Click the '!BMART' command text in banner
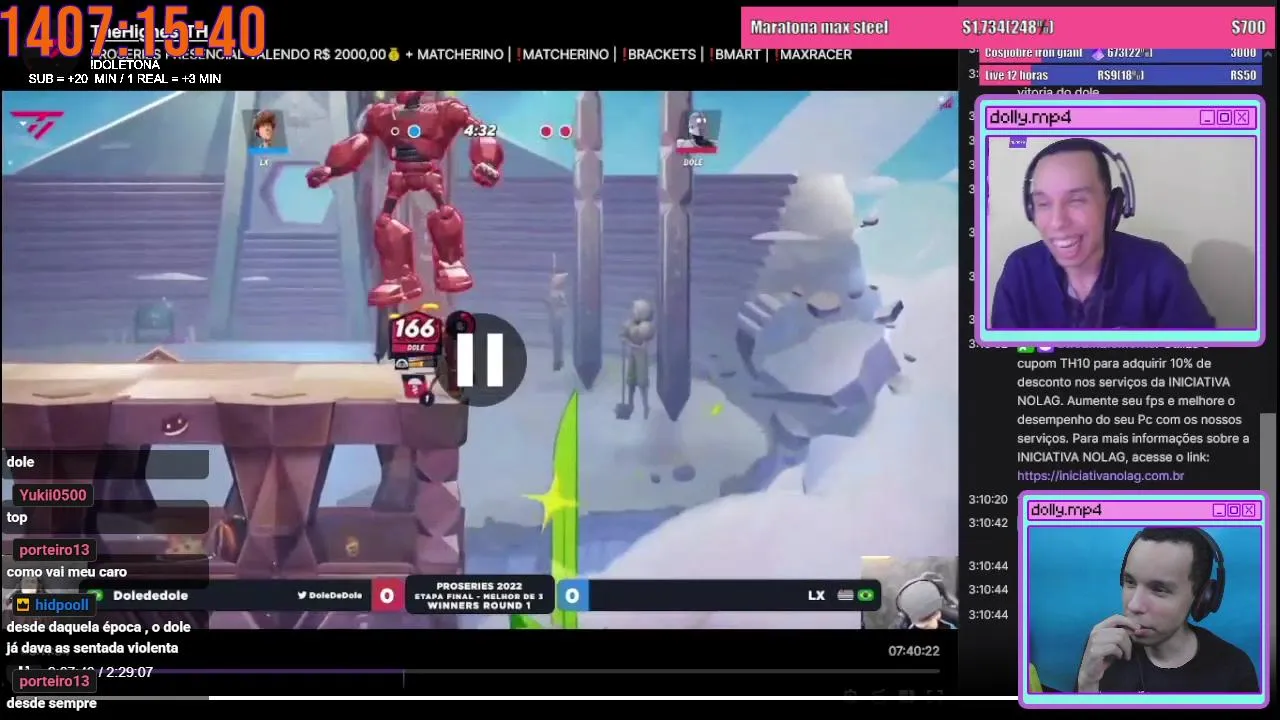 (736, 55)
